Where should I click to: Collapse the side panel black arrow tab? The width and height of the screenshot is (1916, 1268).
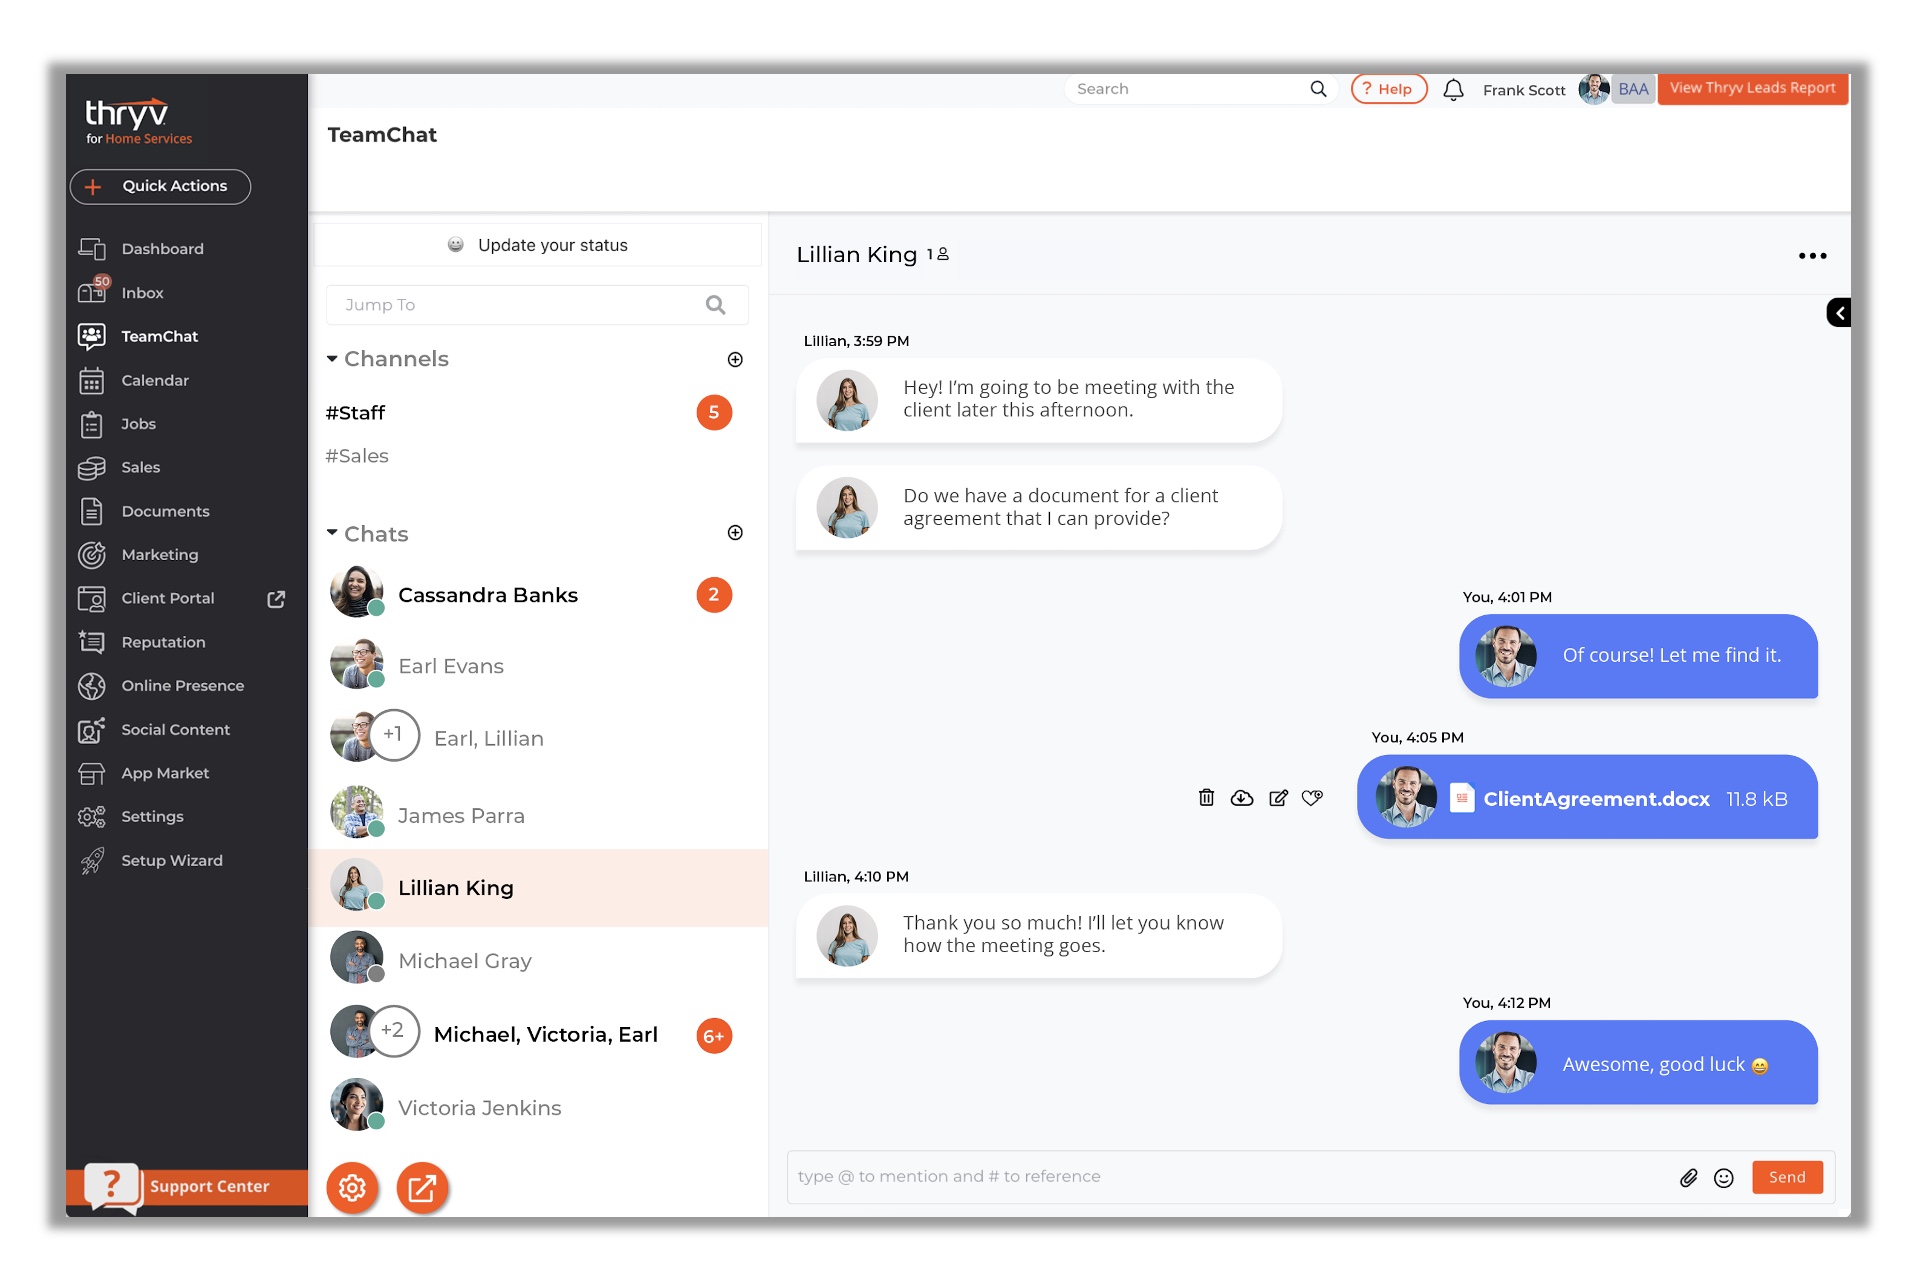tap(1838, 313)
